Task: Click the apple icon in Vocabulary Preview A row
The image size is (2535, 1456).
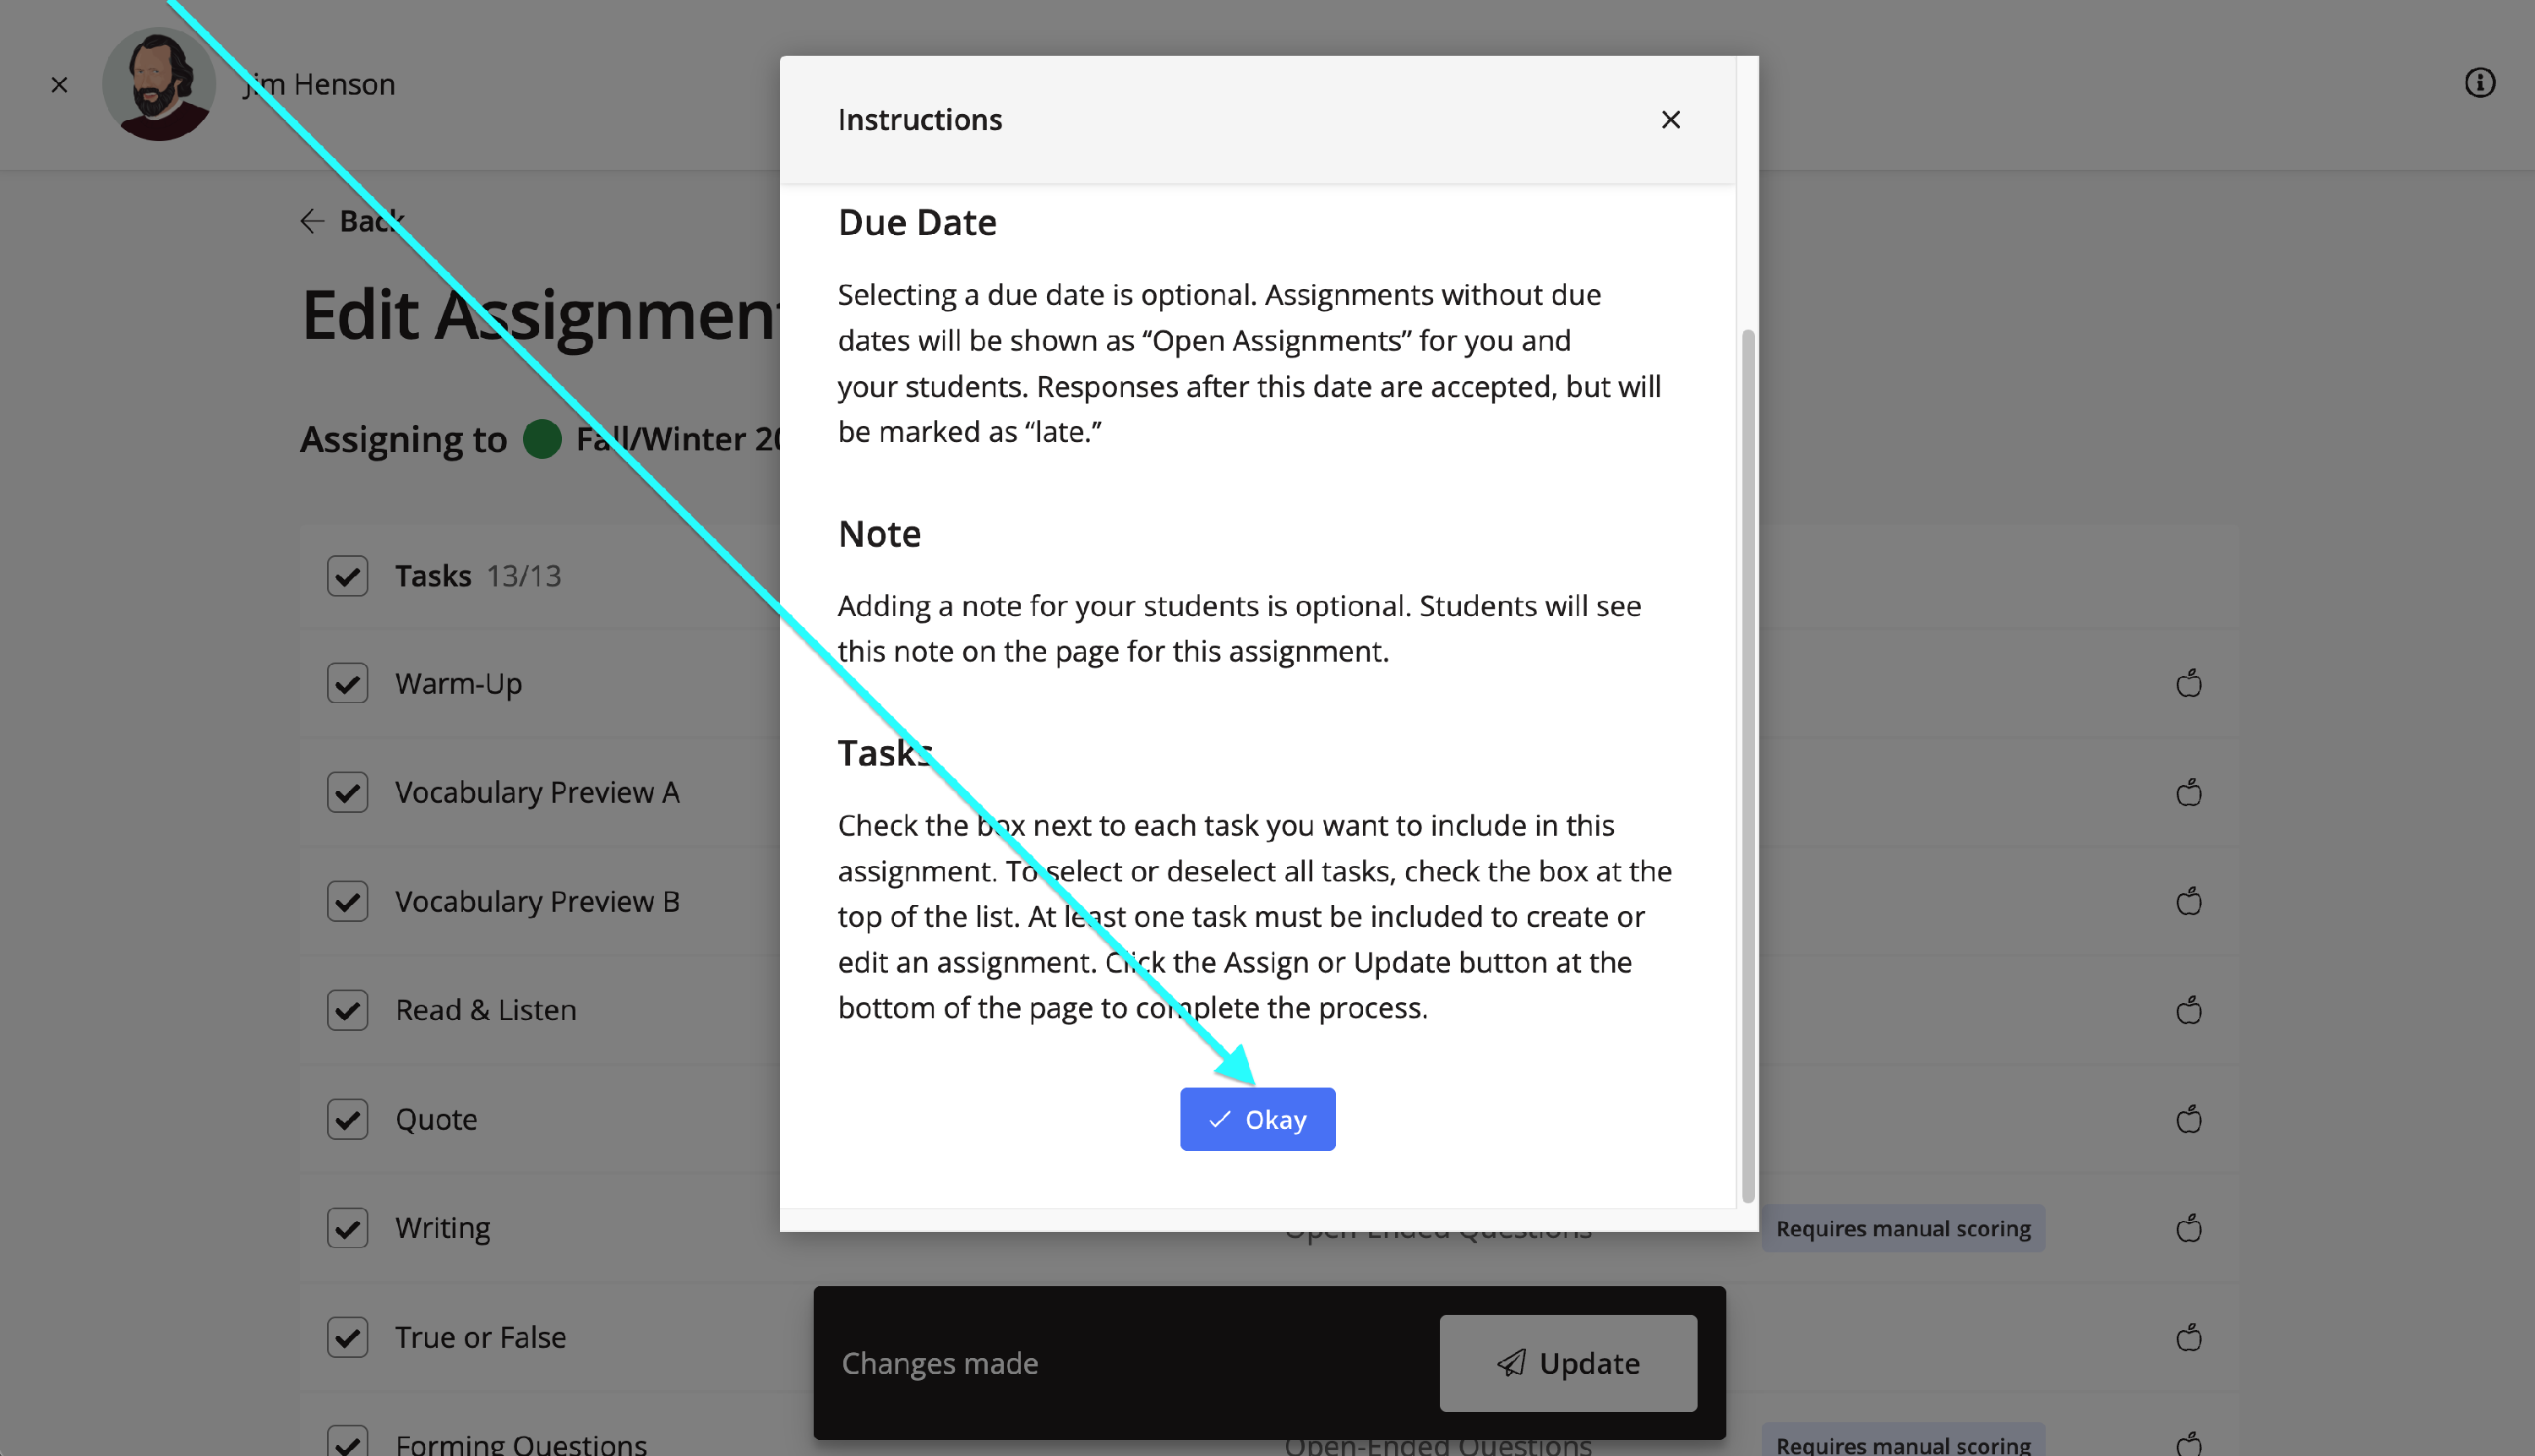Action: pos(2188,793)
